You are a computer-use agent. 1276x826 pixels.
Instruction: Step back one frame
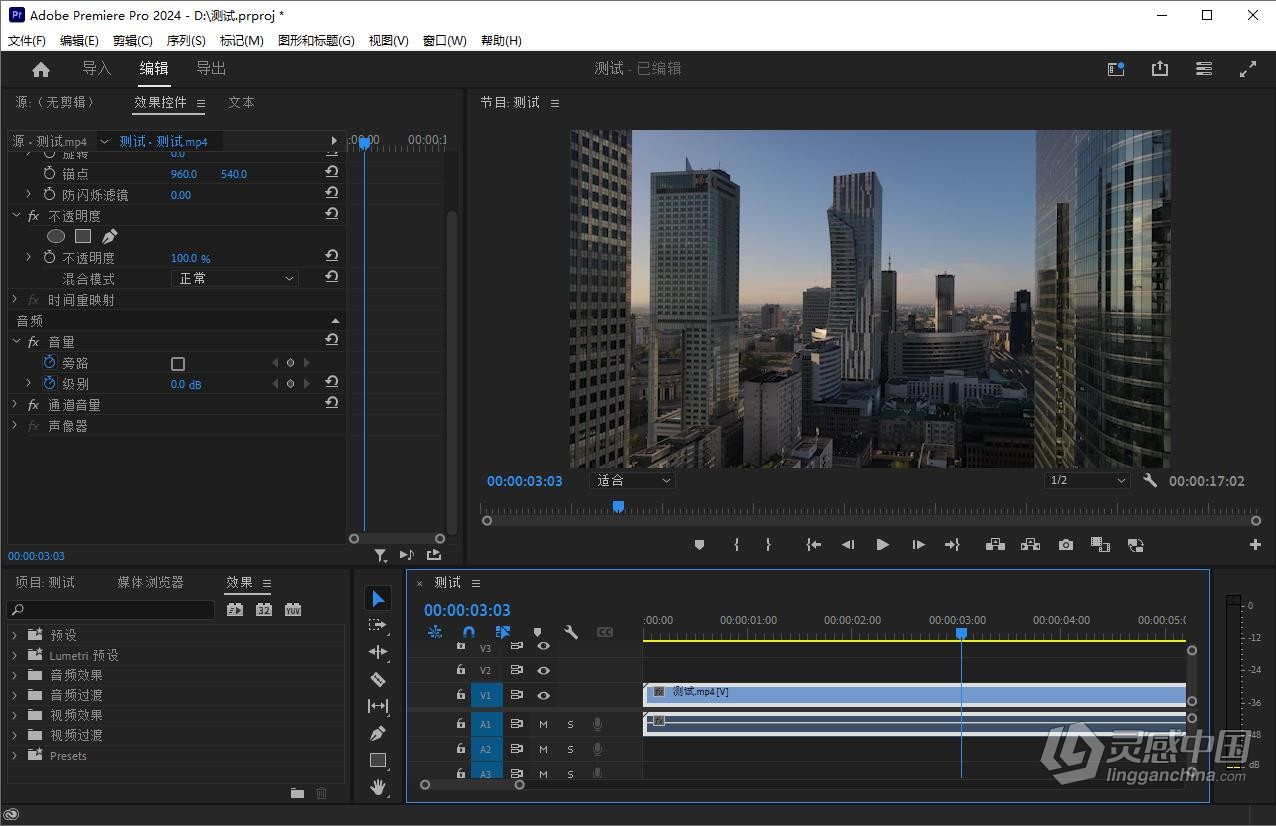coord(848,545)
